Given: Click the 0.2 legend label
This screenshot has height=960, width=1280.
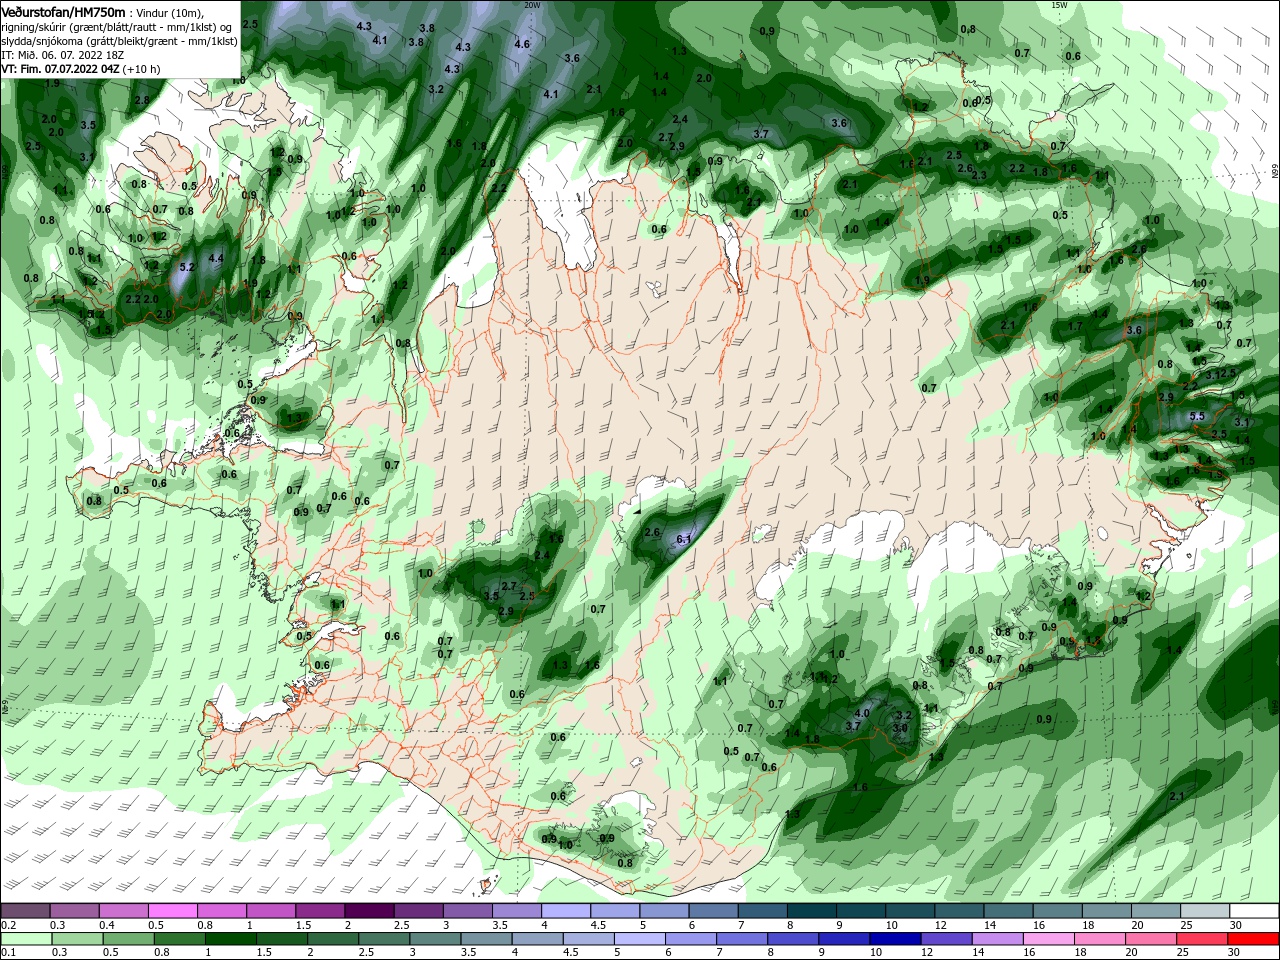Looking at the screenshot, I should click(9, 925).
